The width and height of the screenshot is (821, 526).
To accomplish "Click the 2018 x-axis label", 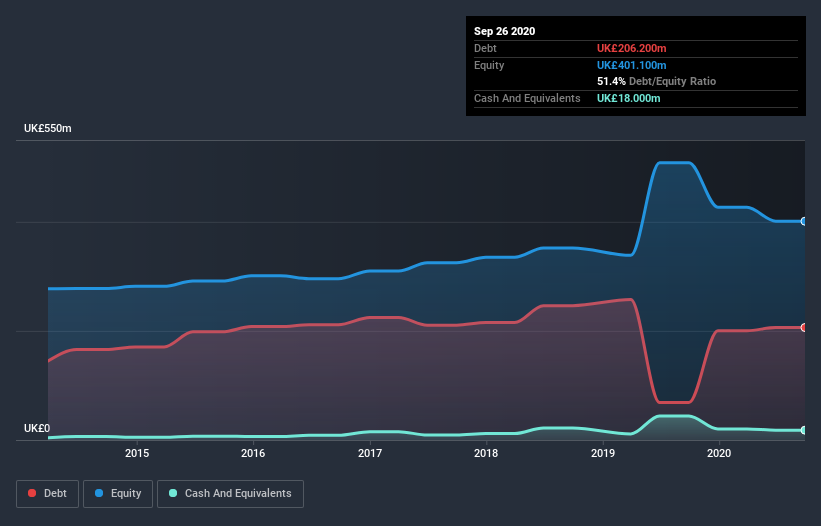I will tap(486, 453).
